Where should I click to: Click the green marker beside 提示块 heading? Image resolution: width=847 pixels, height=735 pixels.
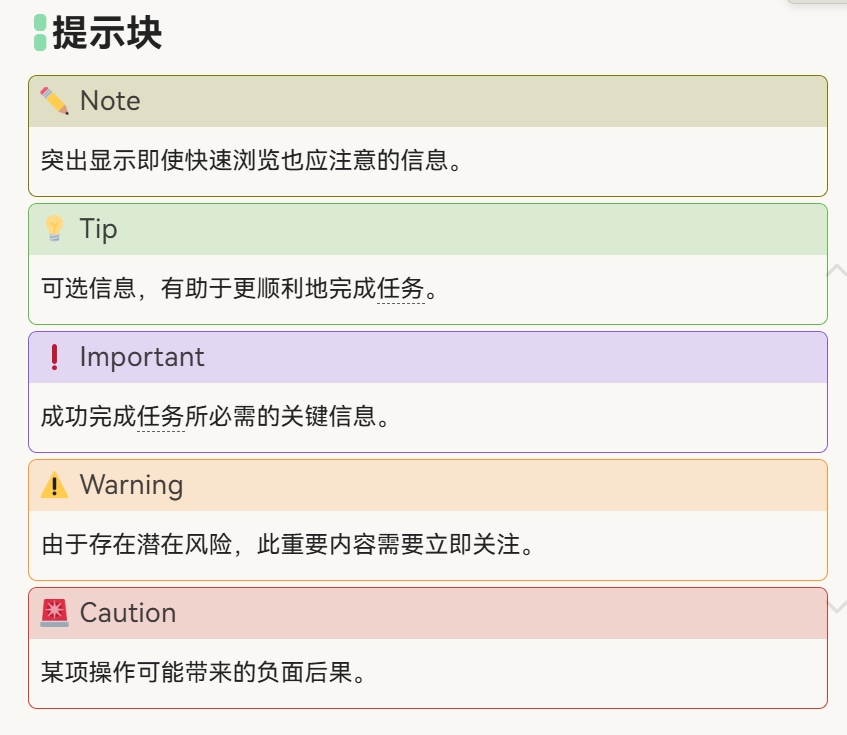point(40,33)
